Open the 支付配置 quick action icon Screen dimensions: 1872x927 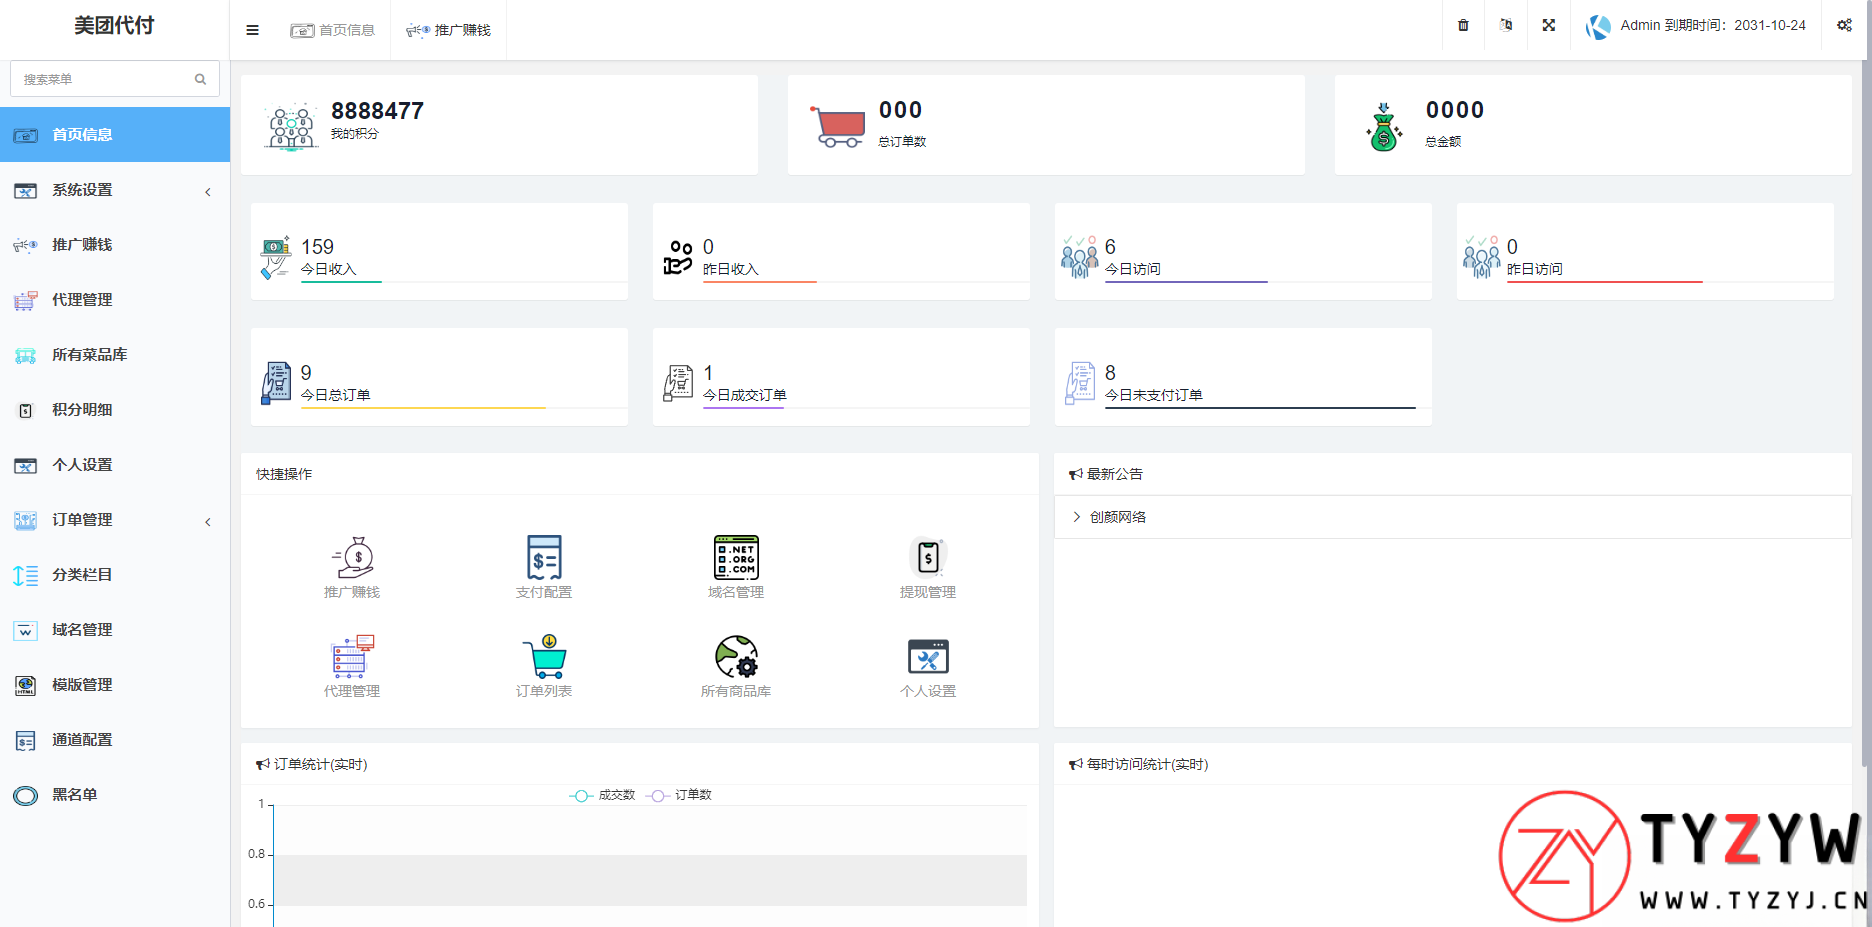(x=544, y=558)
